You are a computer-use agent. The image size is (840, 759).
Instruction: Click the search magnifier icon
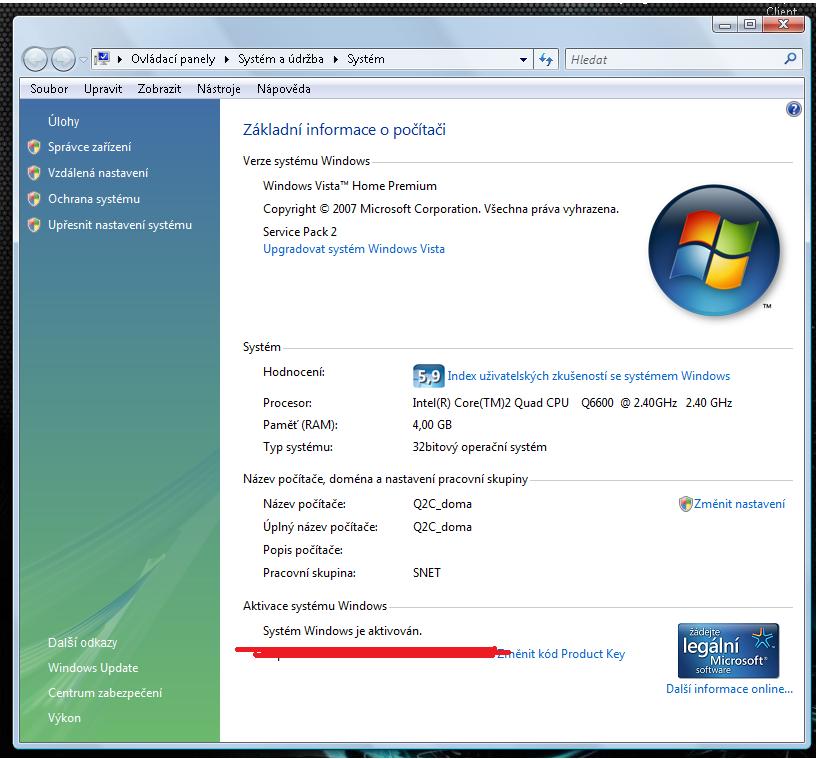tap(791, 59)
